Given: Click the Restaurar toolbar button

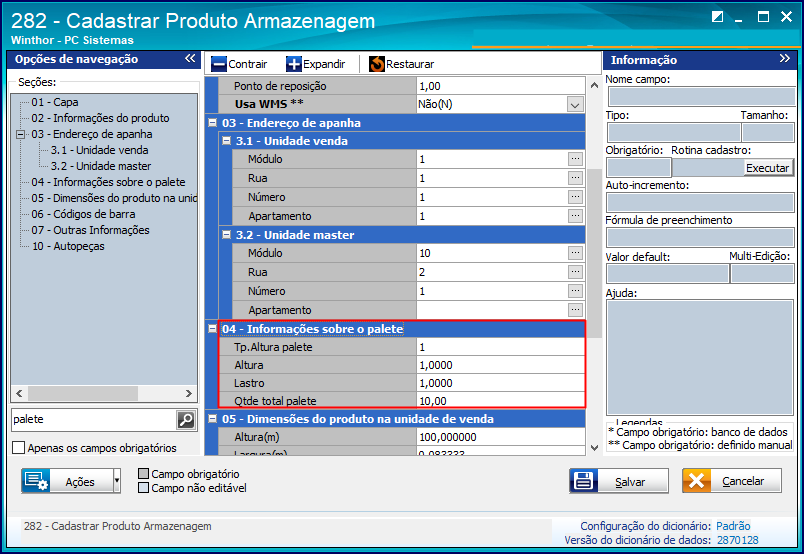Looking at the screenshot, I should tap(401, 64).
